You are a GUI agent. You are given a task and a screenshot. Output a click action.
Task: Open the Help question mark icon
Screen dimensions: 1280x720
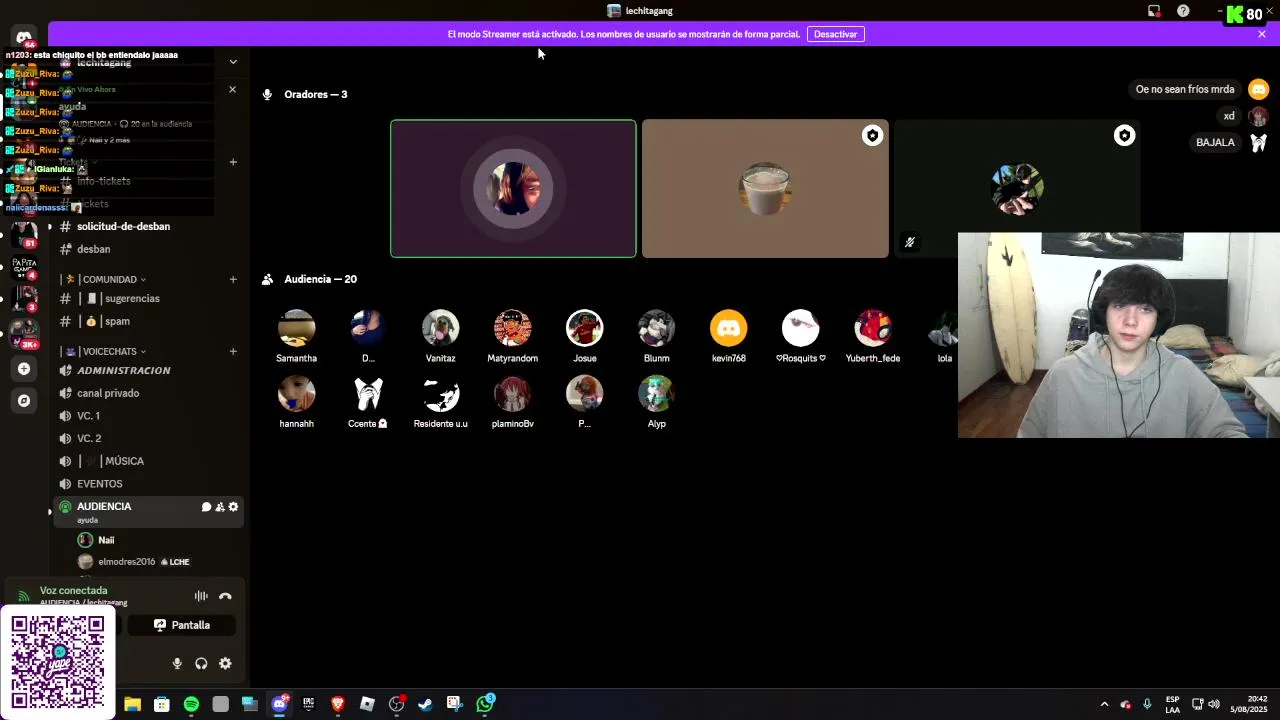click(1183, 11)
